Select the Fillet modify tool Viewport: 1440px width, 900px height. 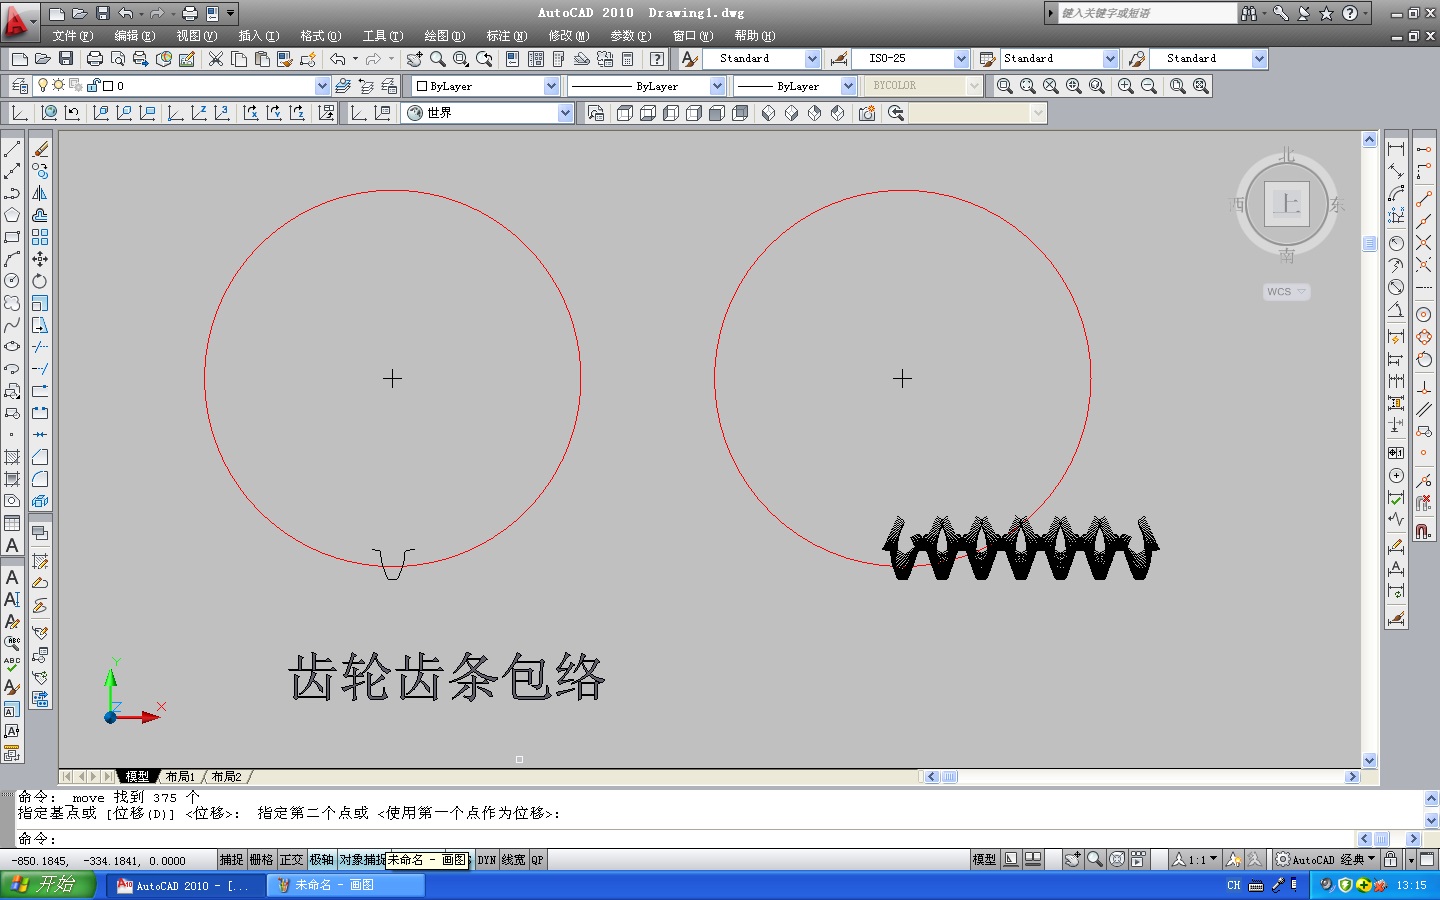point(40,479)
